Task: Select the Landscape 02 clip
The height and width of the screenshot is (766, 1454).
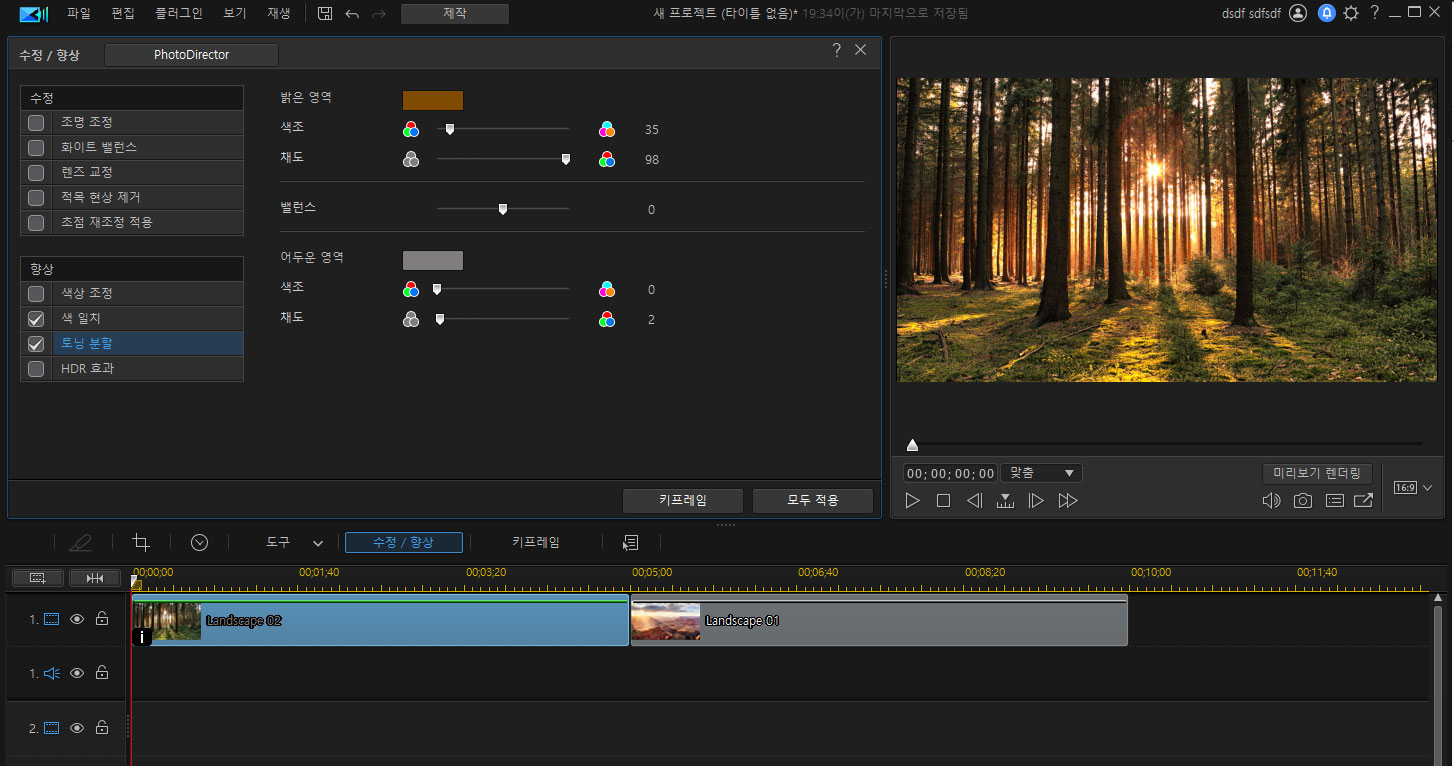Action: coord(380,621)
